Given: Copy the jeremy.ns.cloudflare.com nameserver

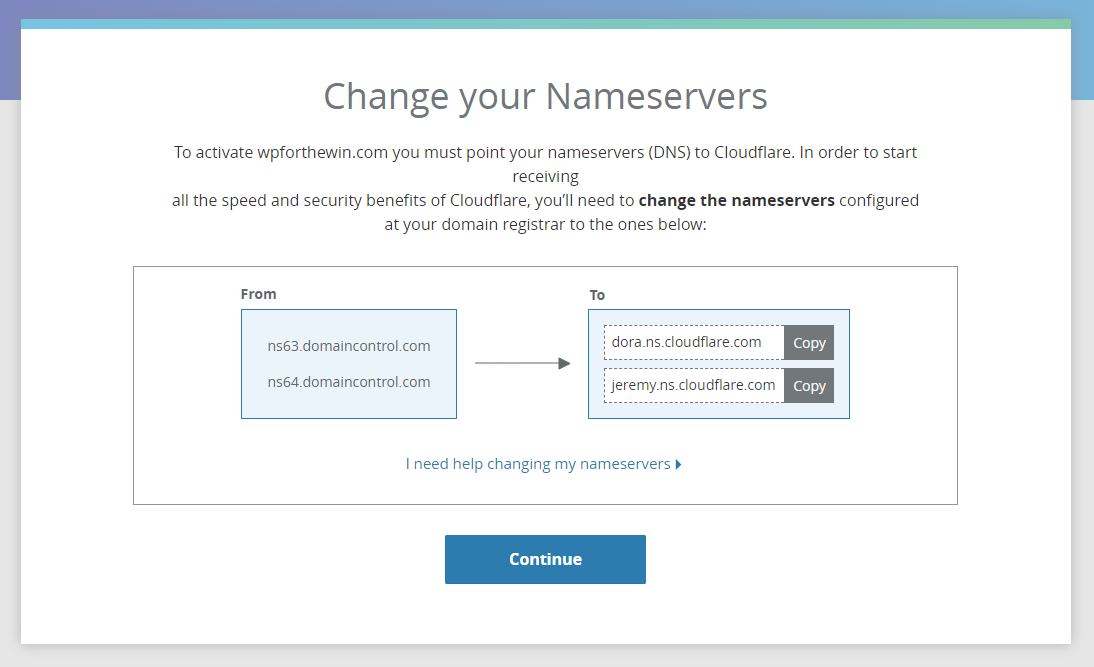Looking at the screenshot, I should click(809, 386).
